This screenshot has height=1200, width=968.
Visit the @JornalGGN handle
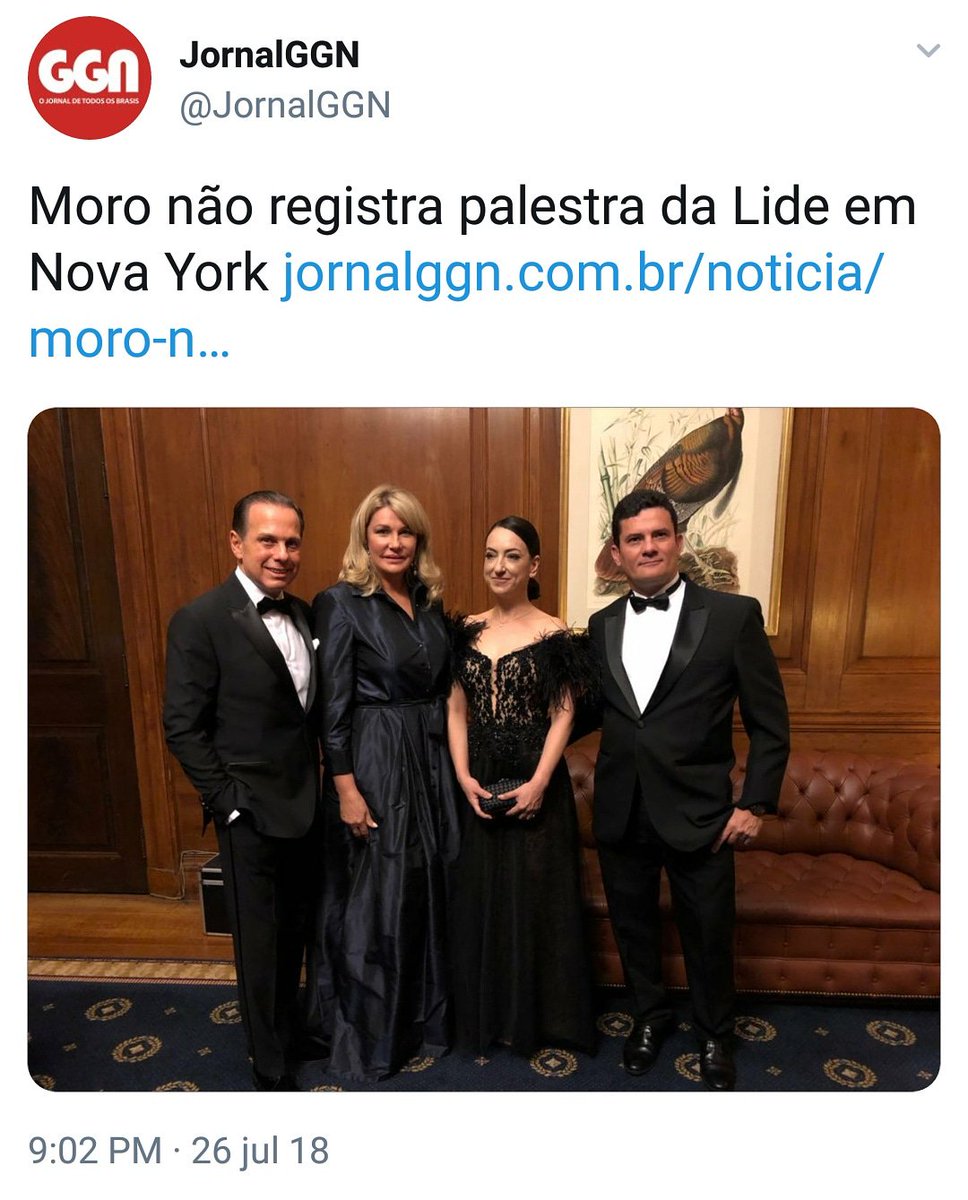284,105
